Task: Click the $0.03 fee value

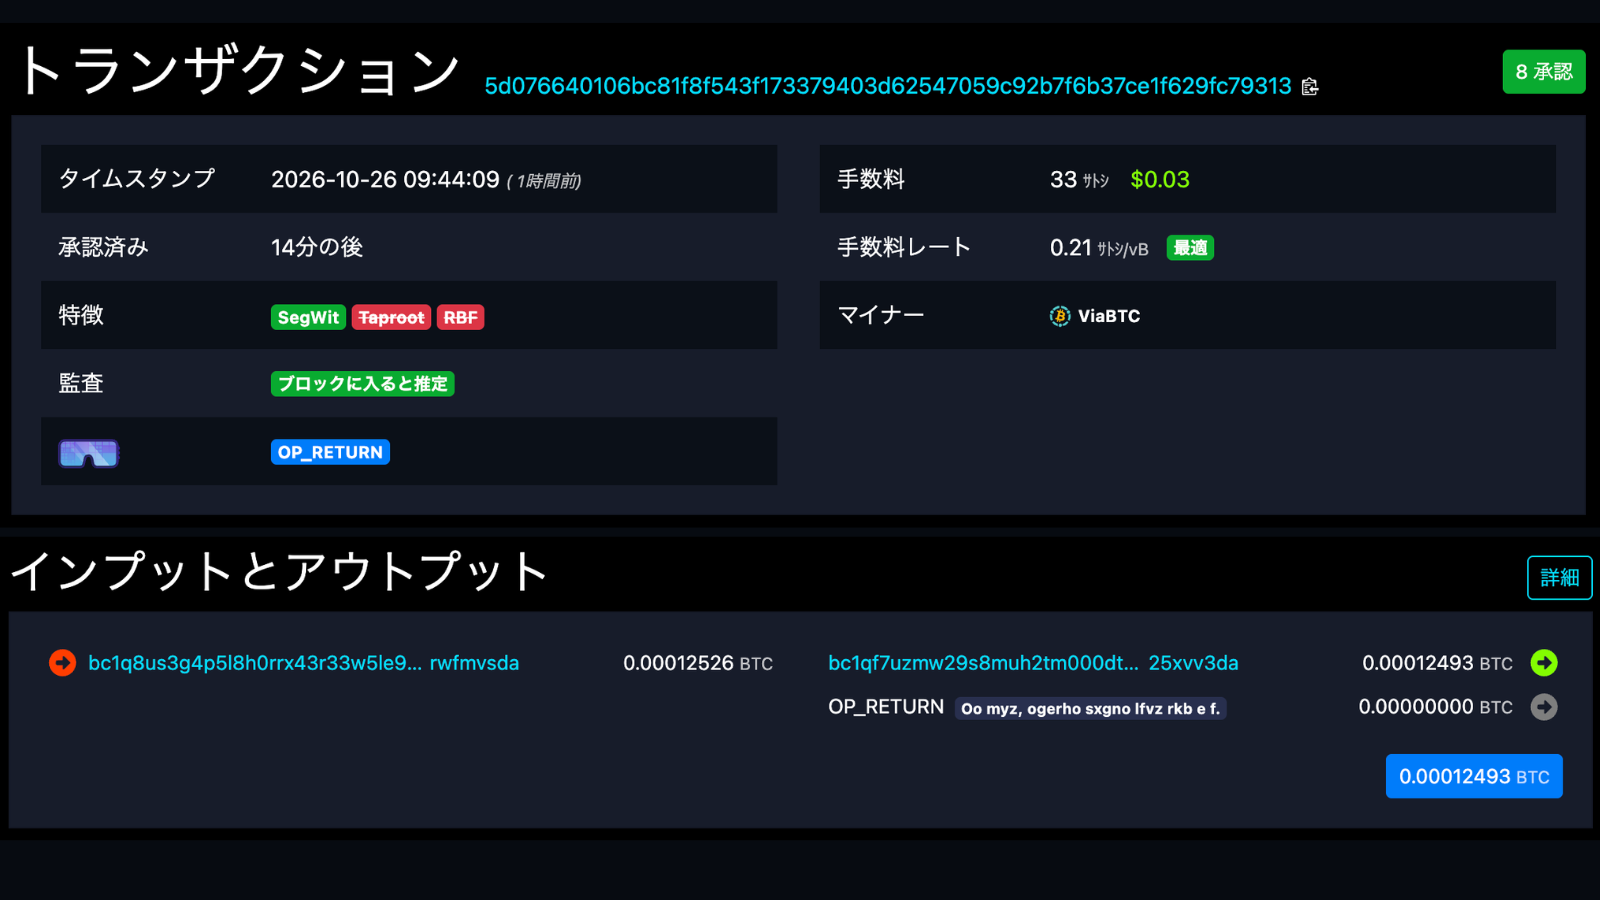Action: (x=1160, y=179)
